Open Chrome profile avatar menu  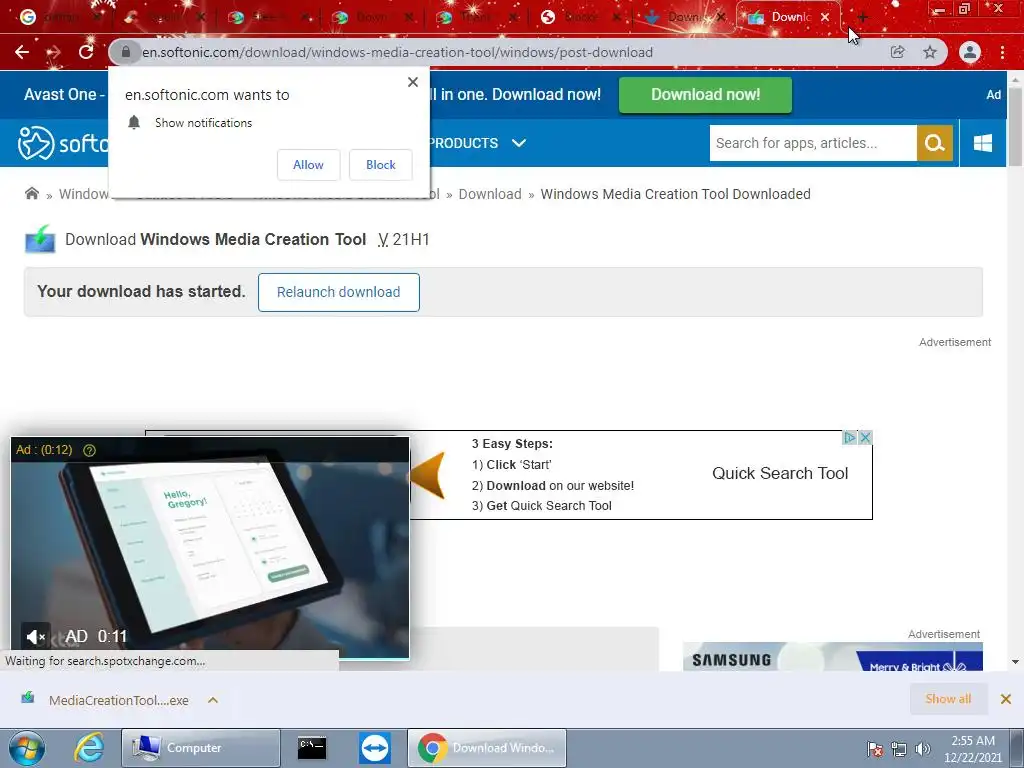tap(970, 52)
